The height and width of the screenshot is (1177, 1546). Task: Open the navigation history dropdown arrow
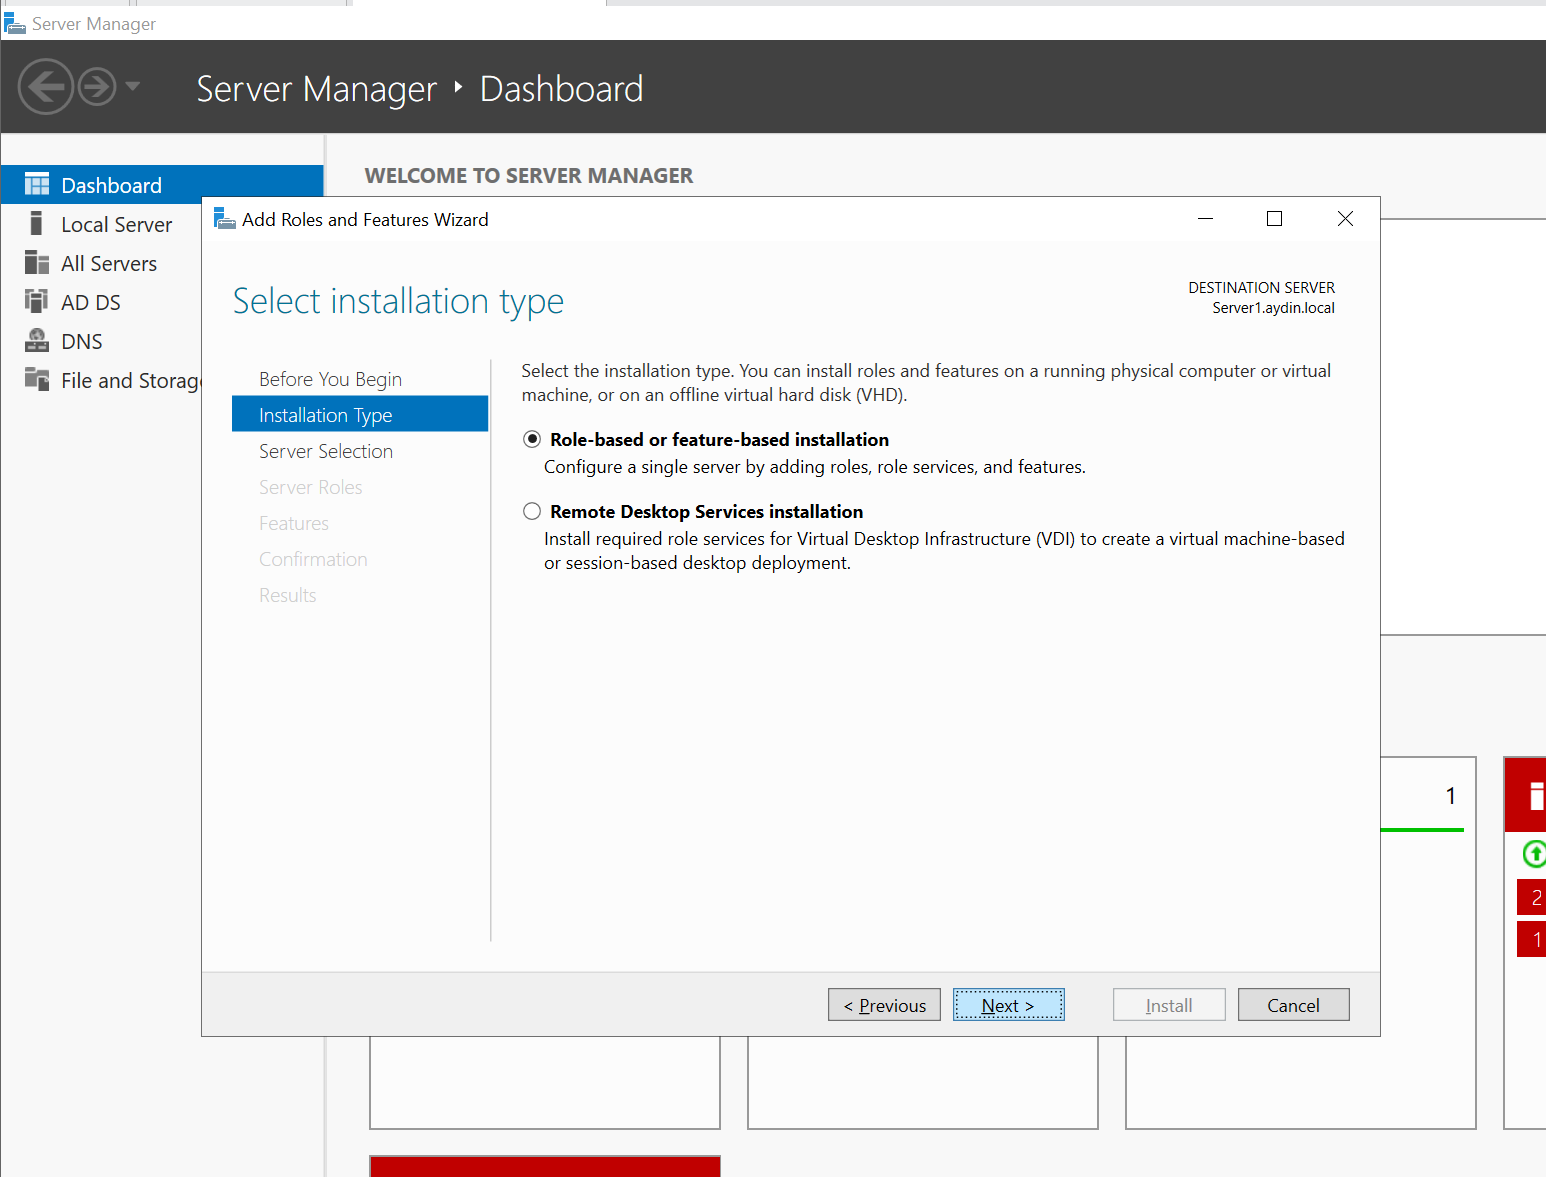132,86
